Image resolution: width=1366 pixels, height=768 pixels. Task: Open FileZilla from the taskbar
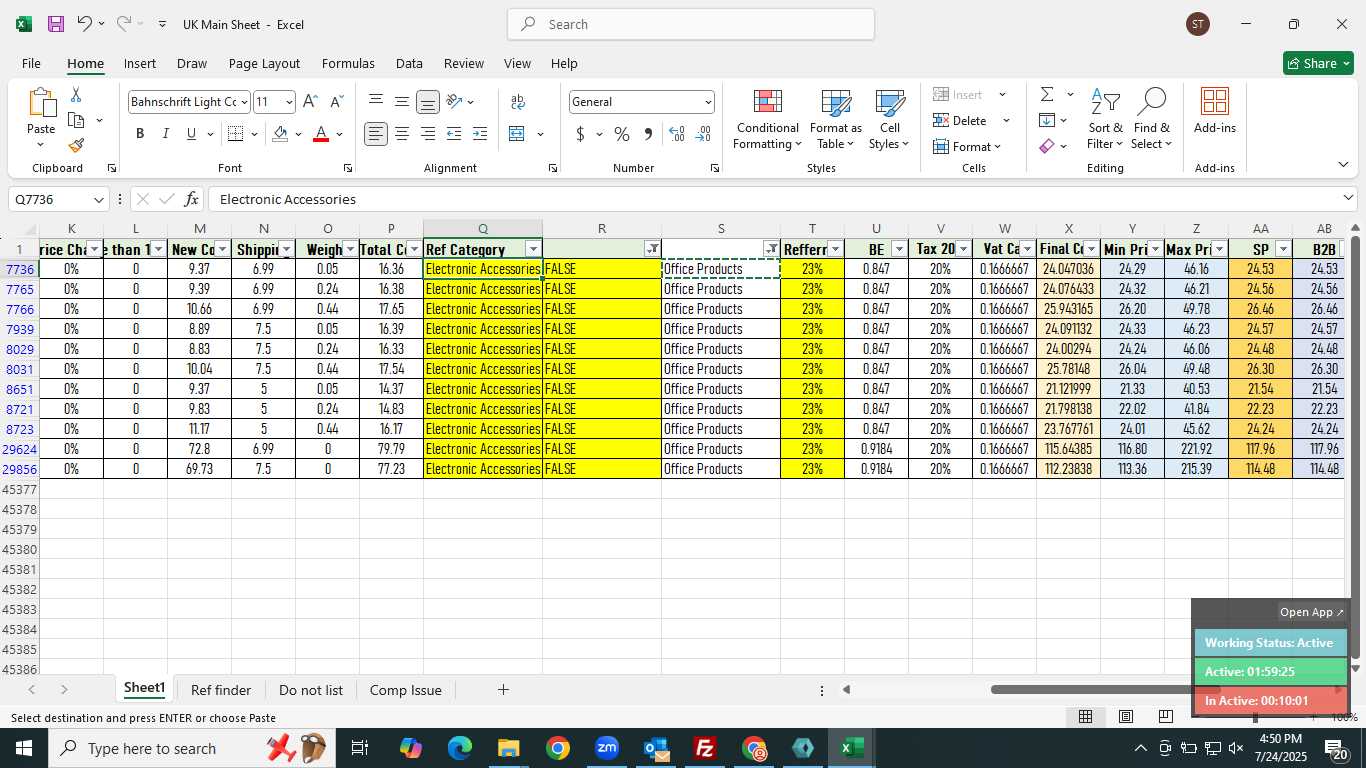point(705,748)
